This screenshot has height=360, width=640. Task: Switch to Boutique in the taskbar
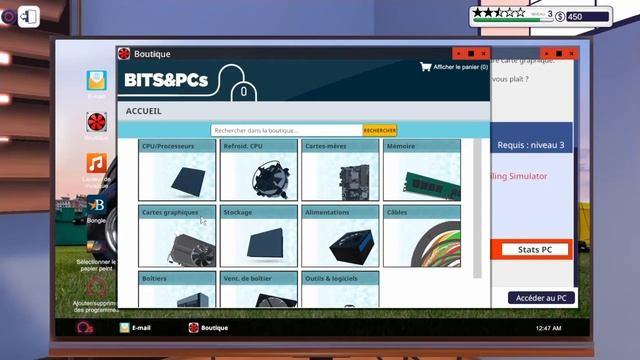pos(208,328)
